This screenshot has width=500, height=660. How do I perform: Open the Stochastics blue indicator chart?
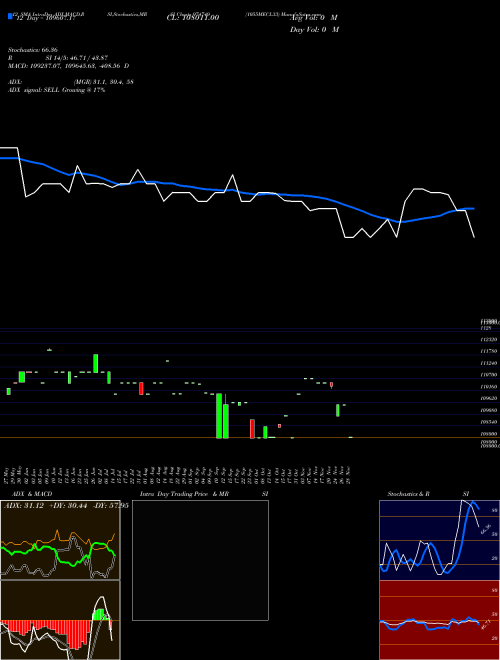click(x=439, y=540)
